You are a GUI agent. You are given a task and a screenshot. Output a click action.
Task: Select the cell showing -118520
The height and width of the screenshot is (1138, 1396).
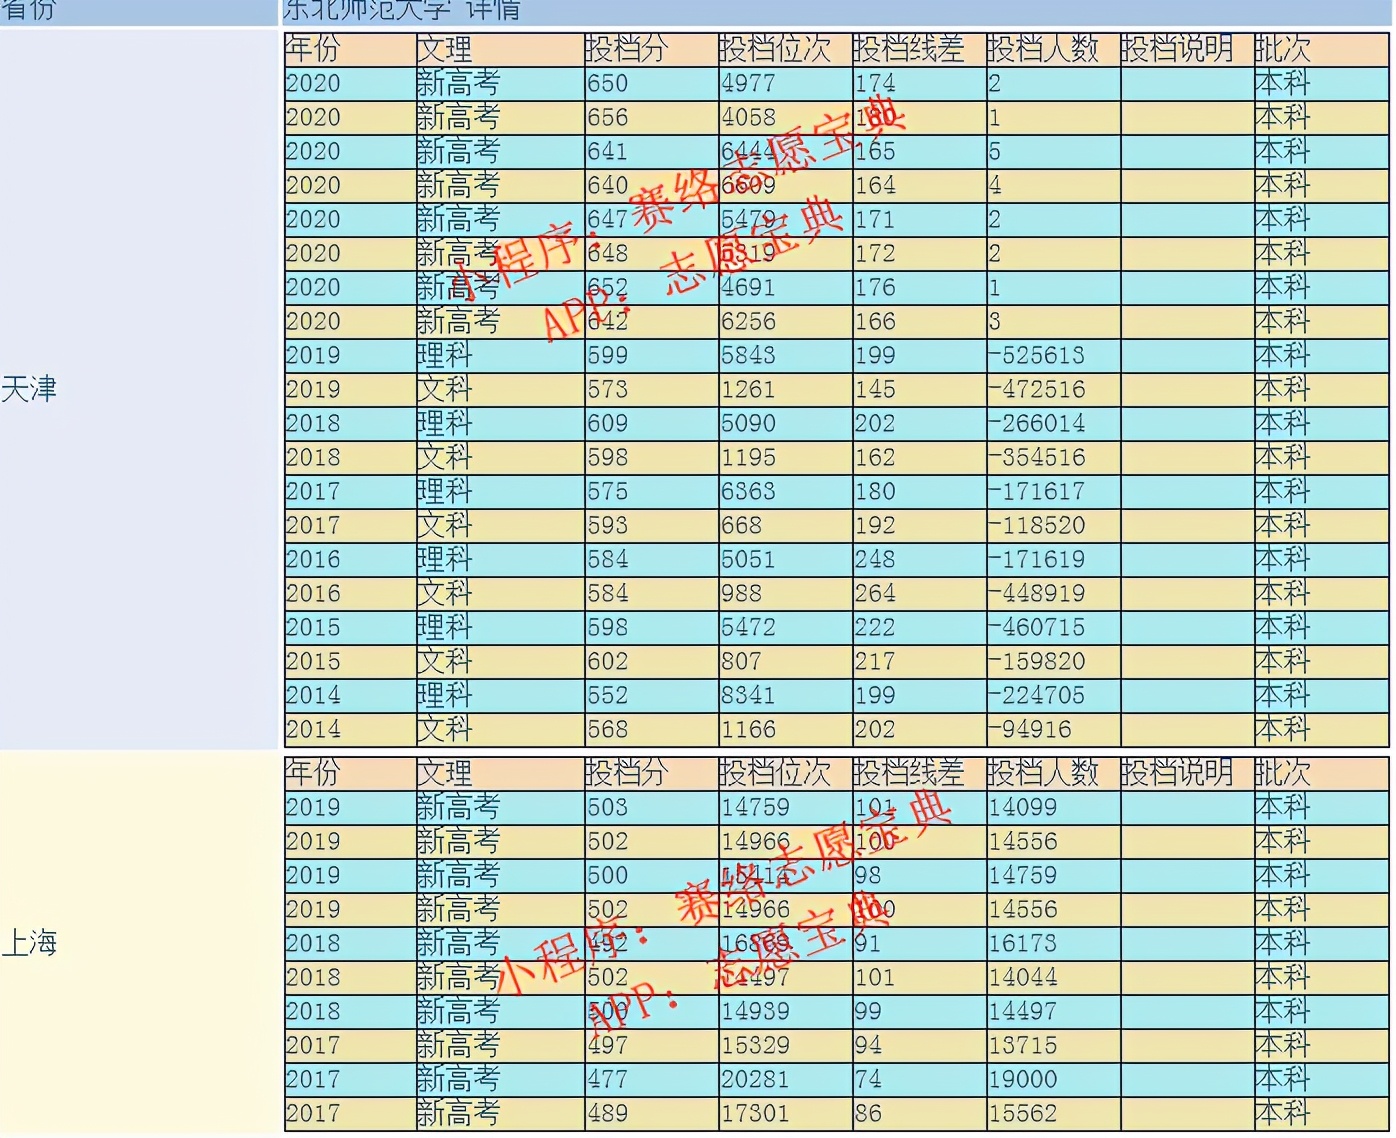[1053, 525]
